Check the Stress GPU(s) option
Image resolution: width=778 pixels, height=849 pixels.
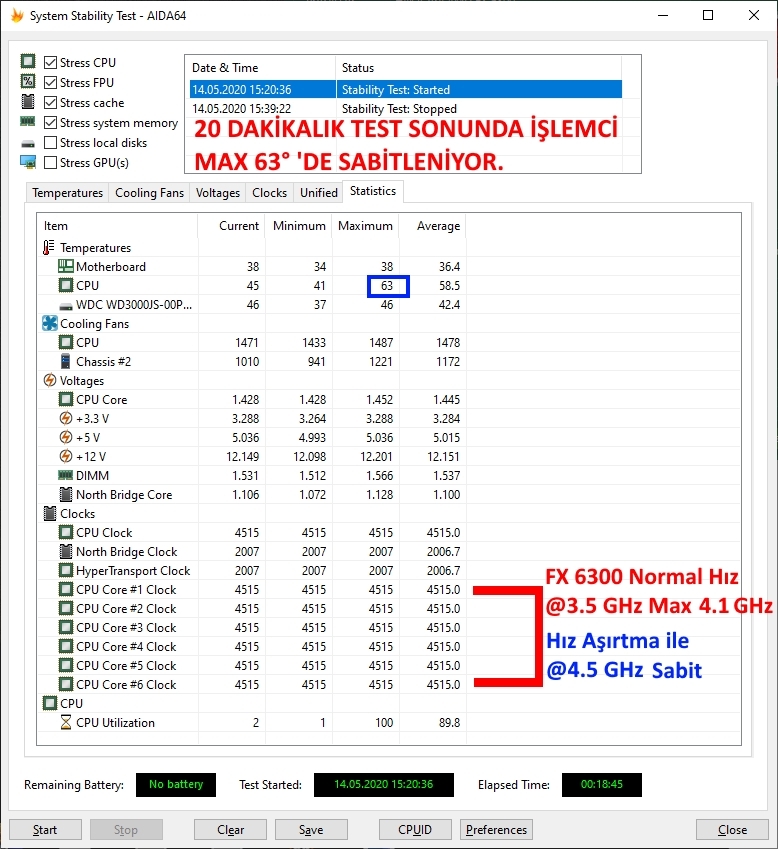click(50, 163)
